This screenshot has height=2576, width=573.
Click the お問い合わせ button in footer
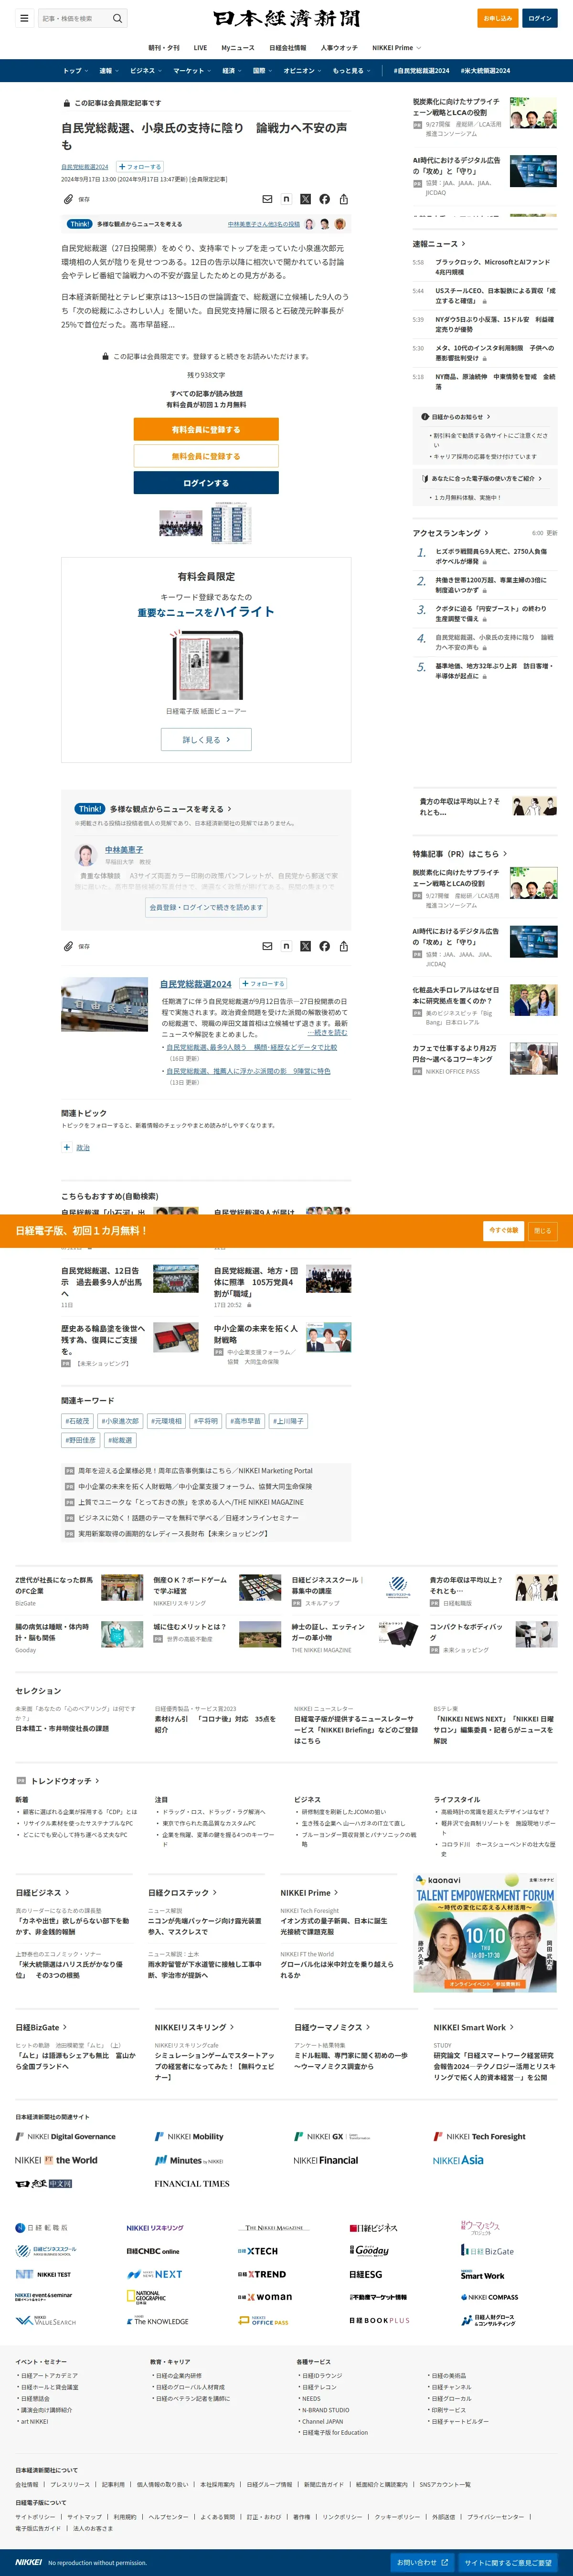pos(421,2562)
